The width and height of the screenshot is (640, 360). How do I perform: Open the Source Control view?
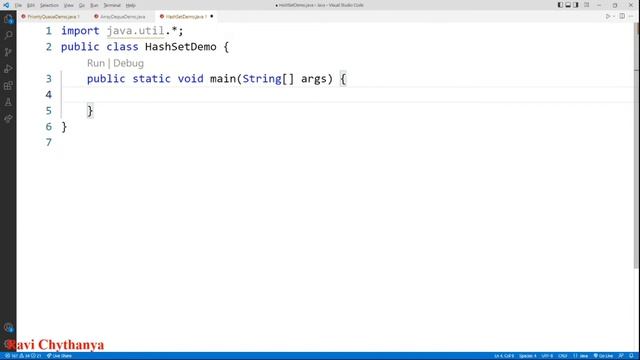pyautogui.click(x=8, y=52)
